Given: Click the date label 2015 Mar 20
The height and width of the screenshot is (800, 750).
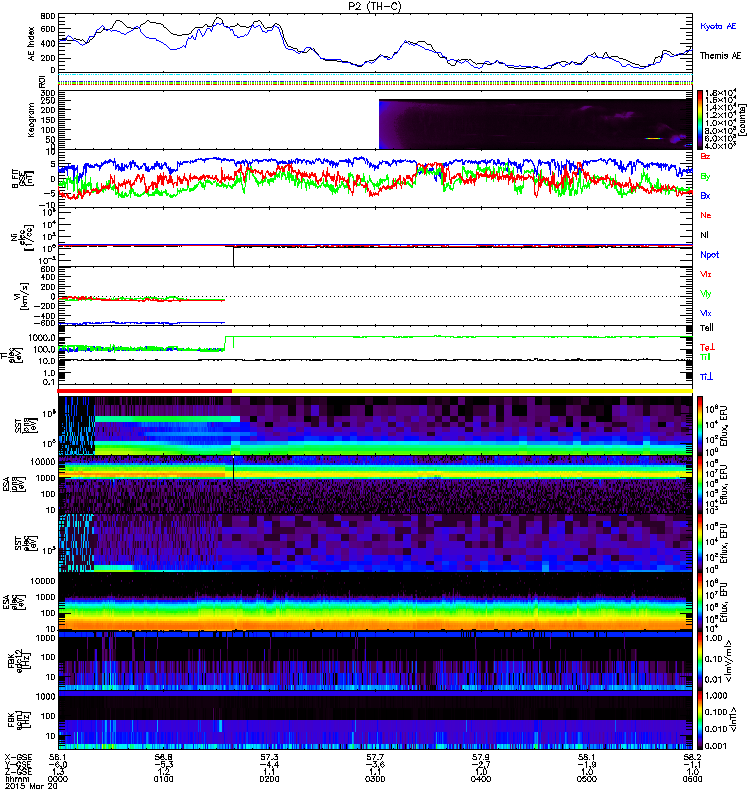Looking at the screenshot, I should point(31,786).
